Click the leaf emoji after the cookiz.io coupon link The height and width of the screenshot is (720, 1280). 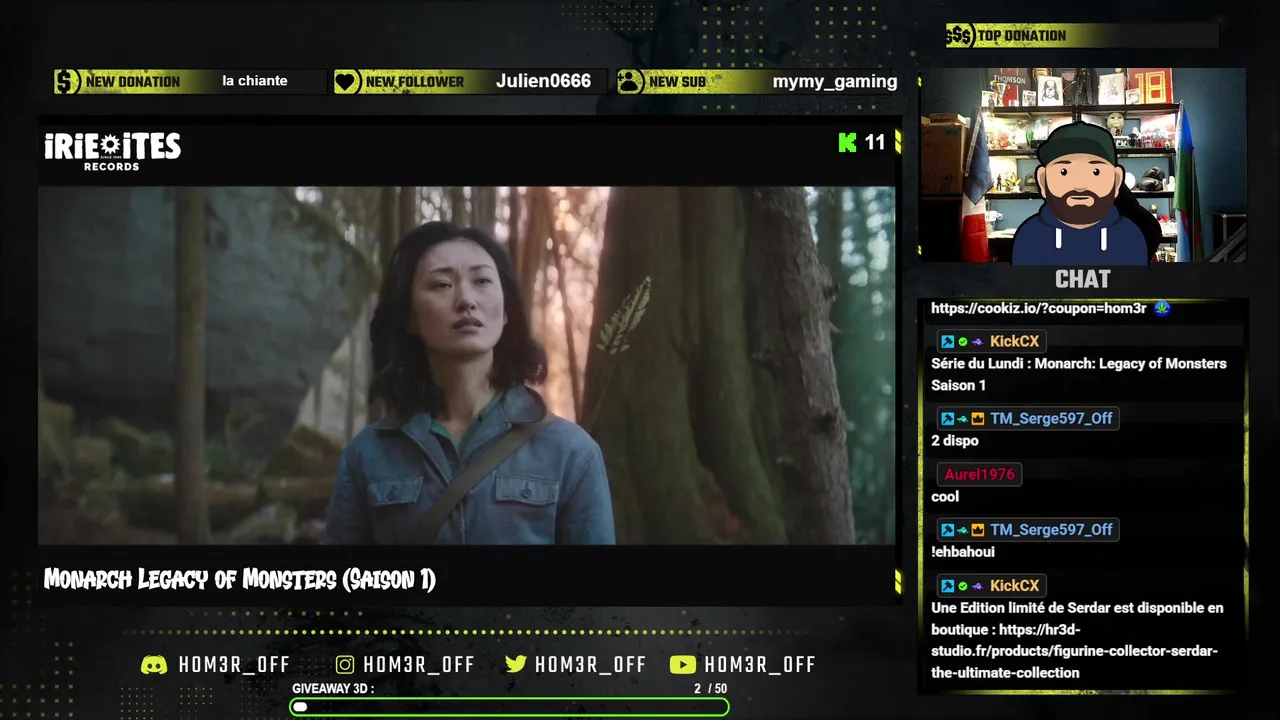click(x=1162, y=308)
